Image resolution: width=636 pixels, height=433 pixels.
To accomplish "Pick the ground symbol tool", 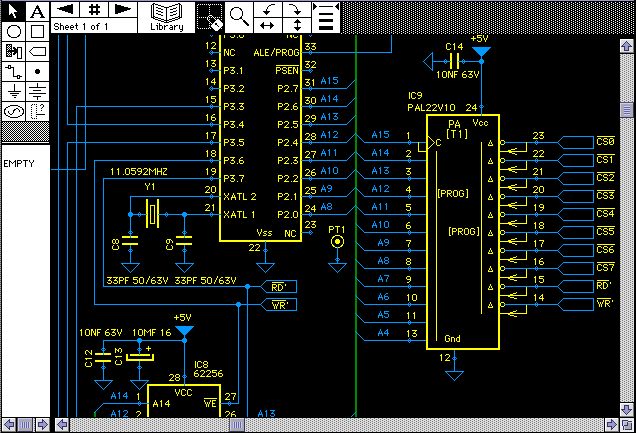I will click(x=13, y=91).
